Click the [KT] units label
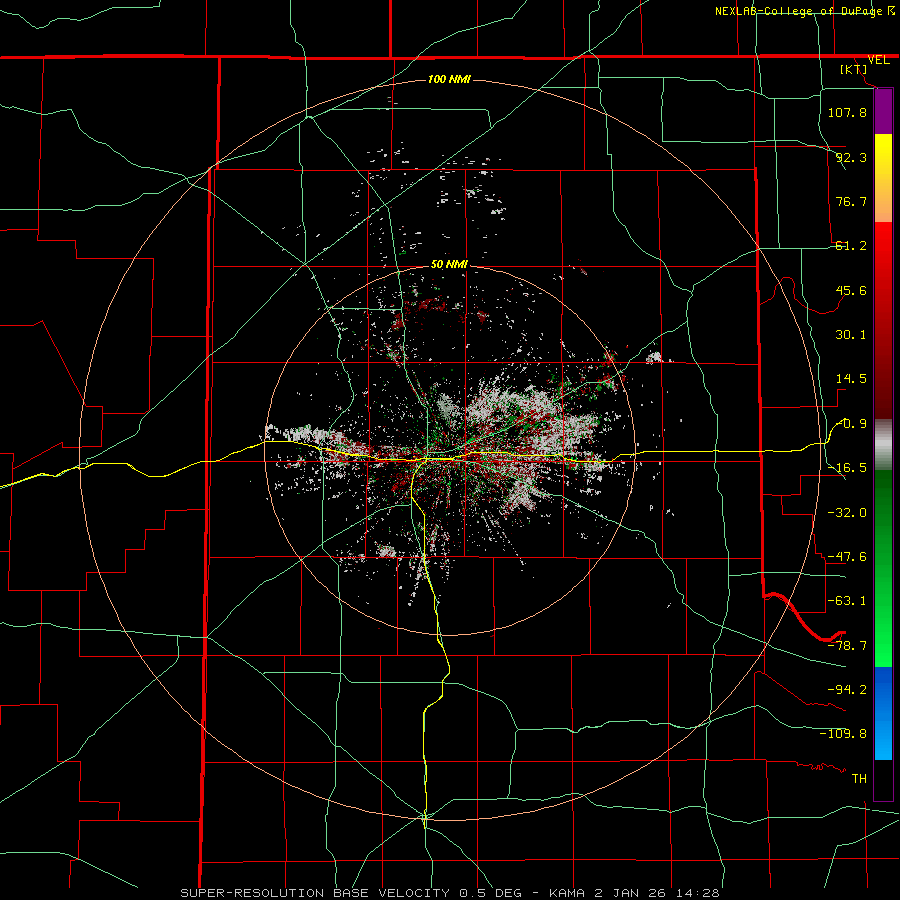This screenshot has width=900, height=900. click(x=854, y=69)
